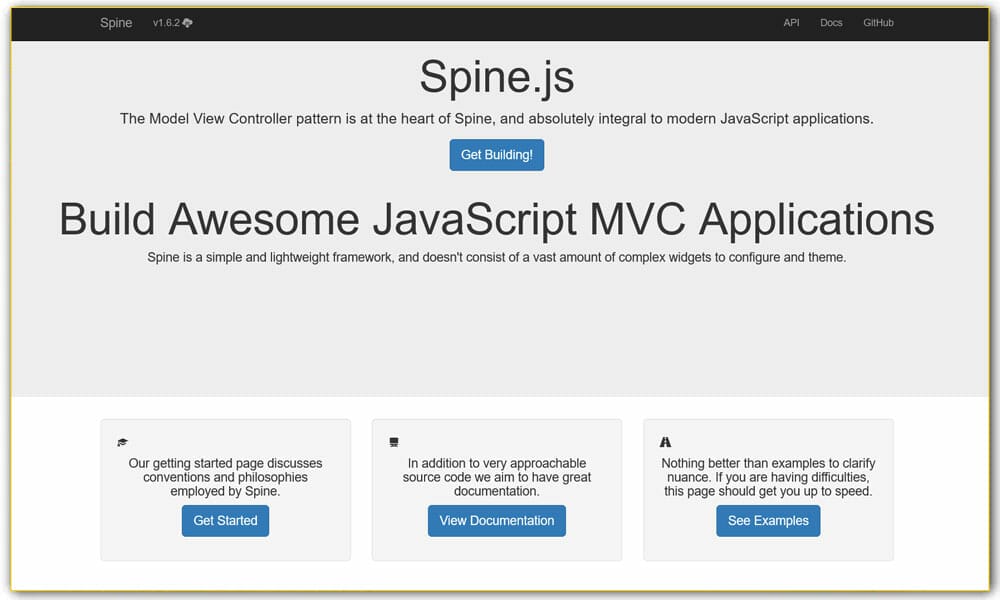The image size is (1000, 600).
Task: Open the API page from the navbar
Action: tap(791, 22)
